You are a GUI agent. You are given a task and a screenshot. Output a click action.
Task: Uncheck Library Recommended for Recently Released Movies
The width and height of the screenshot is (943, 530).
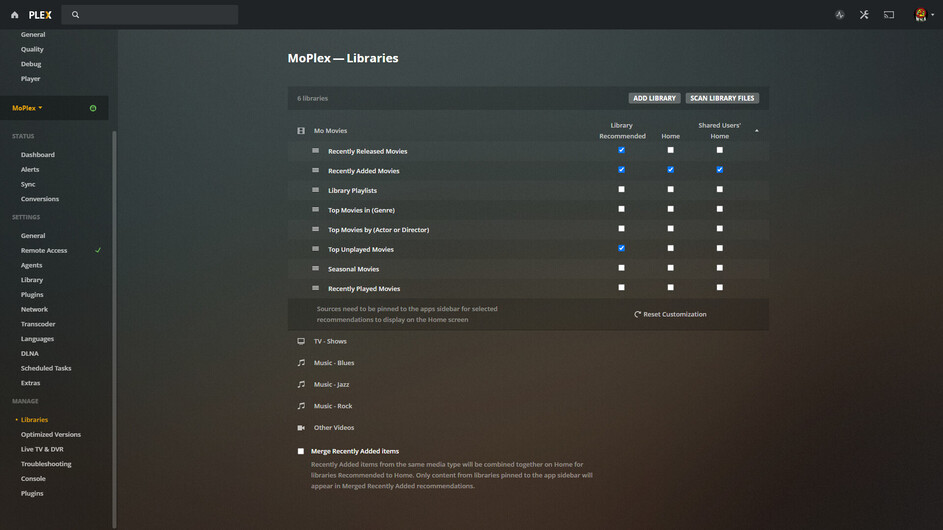pos(621,150)
